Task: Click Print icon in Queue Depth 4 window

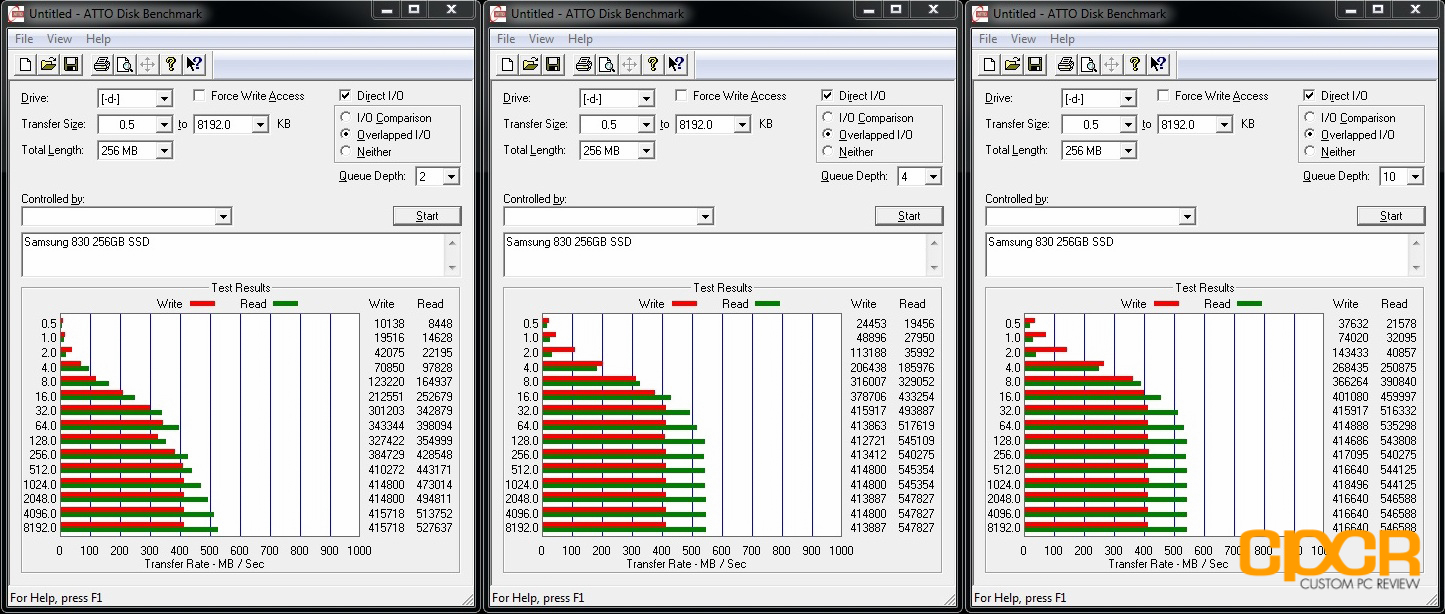Action: tap(583, 65)
